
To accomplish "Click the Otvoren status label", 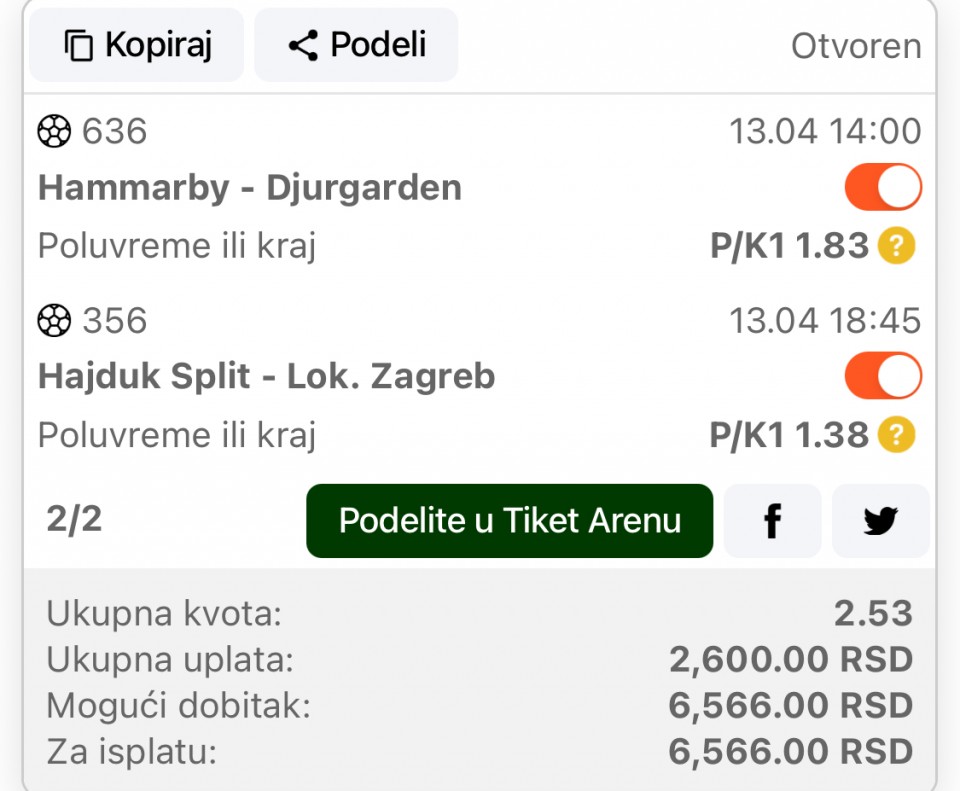I will 856,46.
